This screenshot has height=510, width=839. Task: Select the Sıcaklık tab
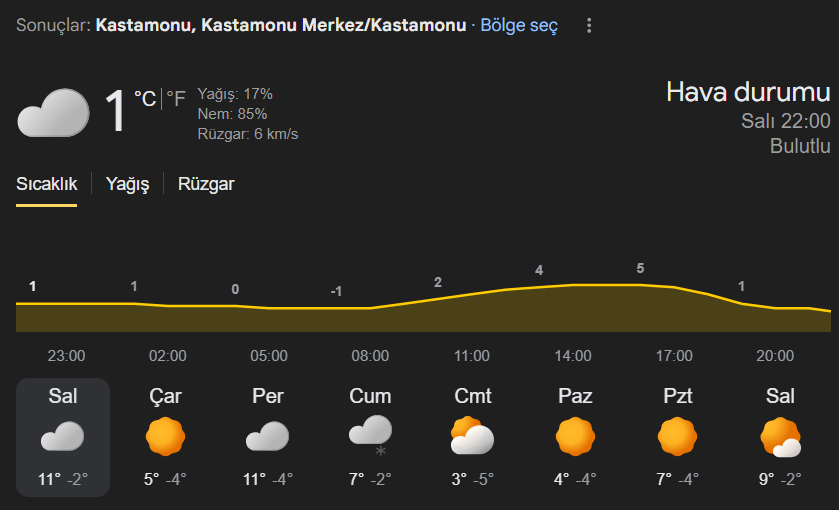point(46,184)
